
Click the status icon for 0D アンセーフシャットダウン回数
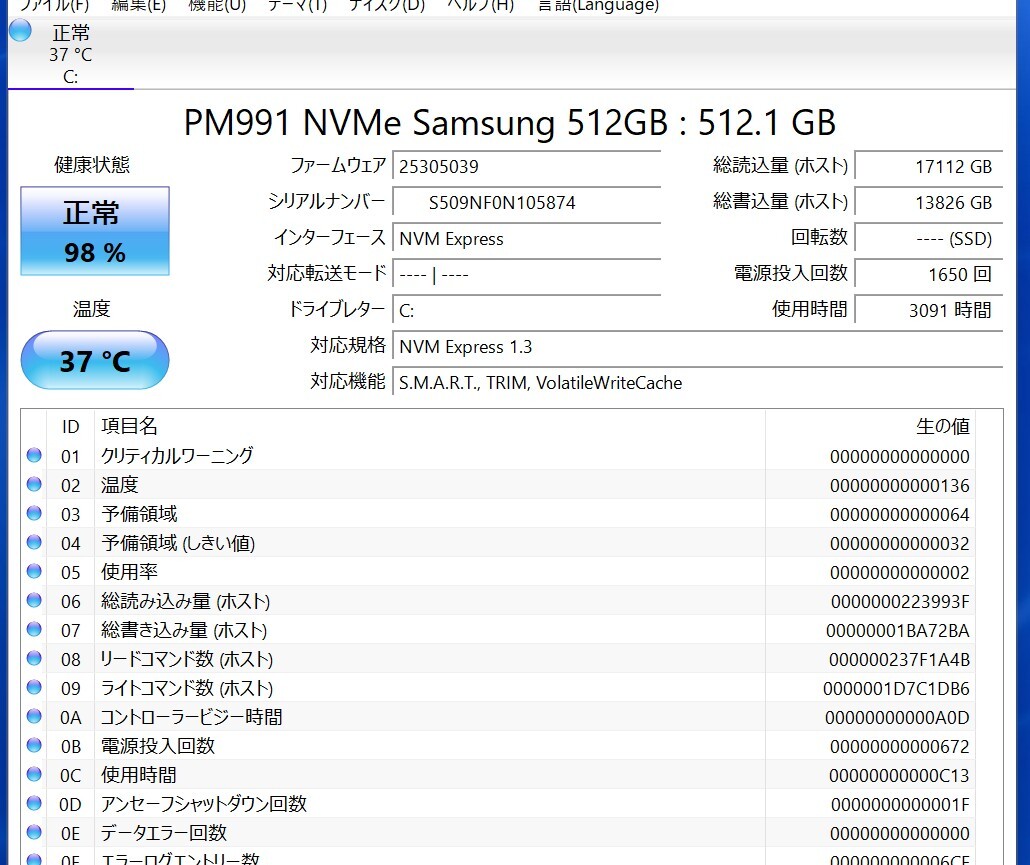click(x=34, y=803)
